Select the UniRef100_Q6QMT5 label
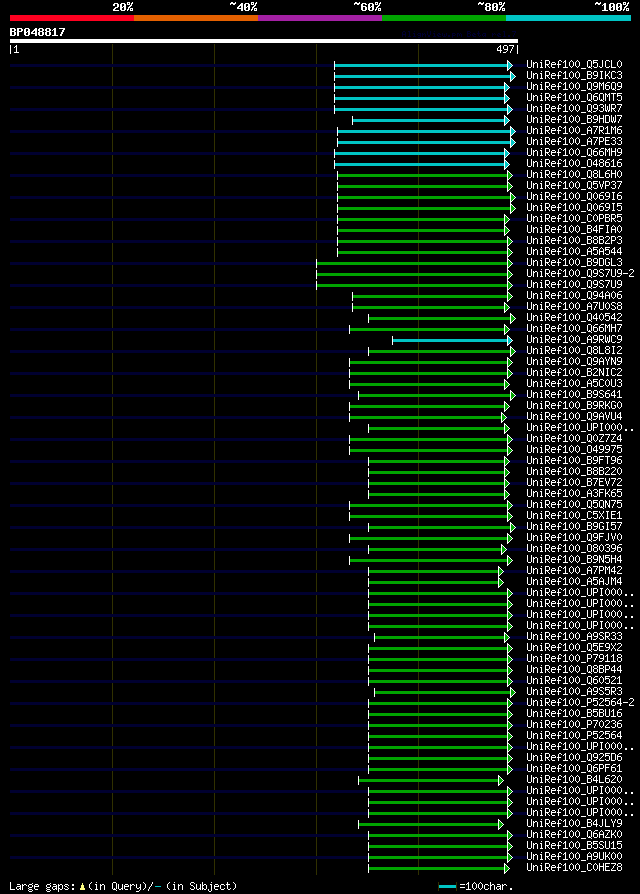The image size is (640, 894). [x=574, y=97]
